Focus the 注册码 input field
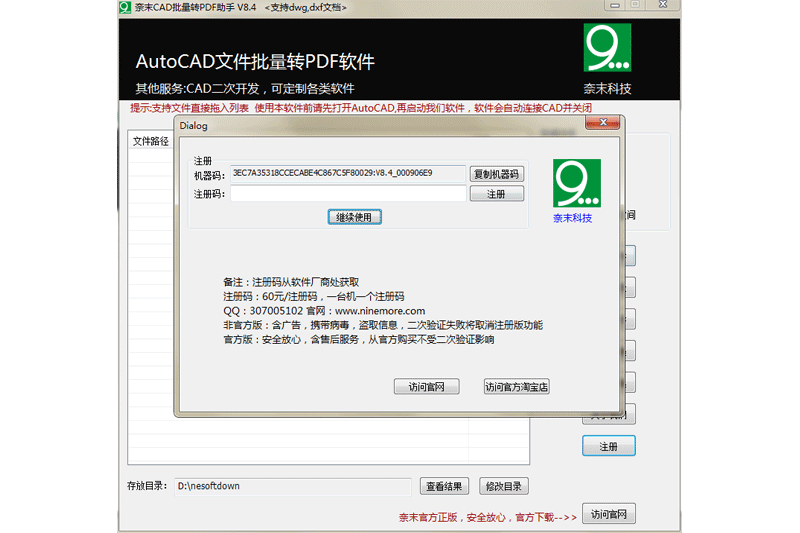This screenshot has height=533, width=800. pyautogui.click(x=348, y=194)
